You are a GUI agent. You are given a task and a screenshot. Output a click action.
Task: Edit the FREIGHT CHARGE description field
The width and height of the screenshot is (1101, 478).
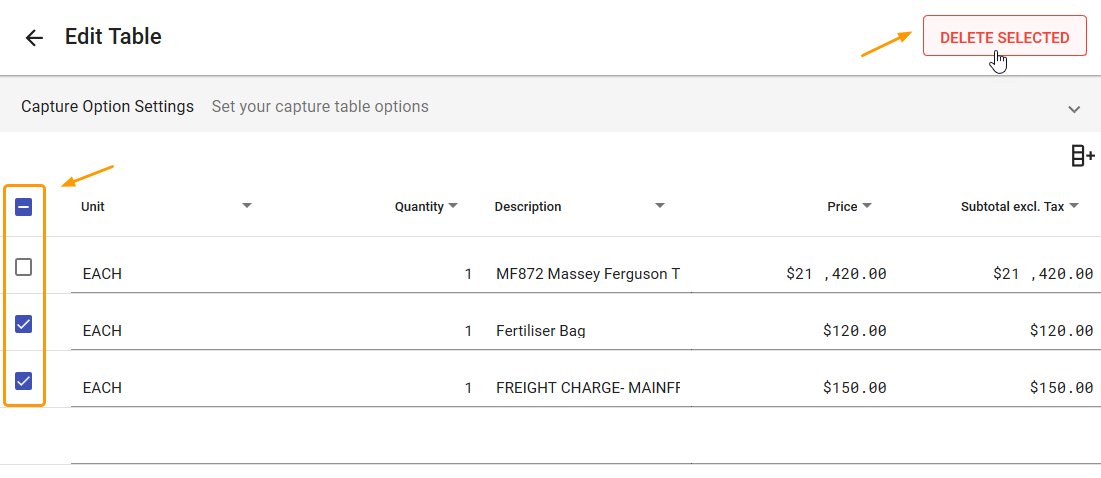coord(588,388)
